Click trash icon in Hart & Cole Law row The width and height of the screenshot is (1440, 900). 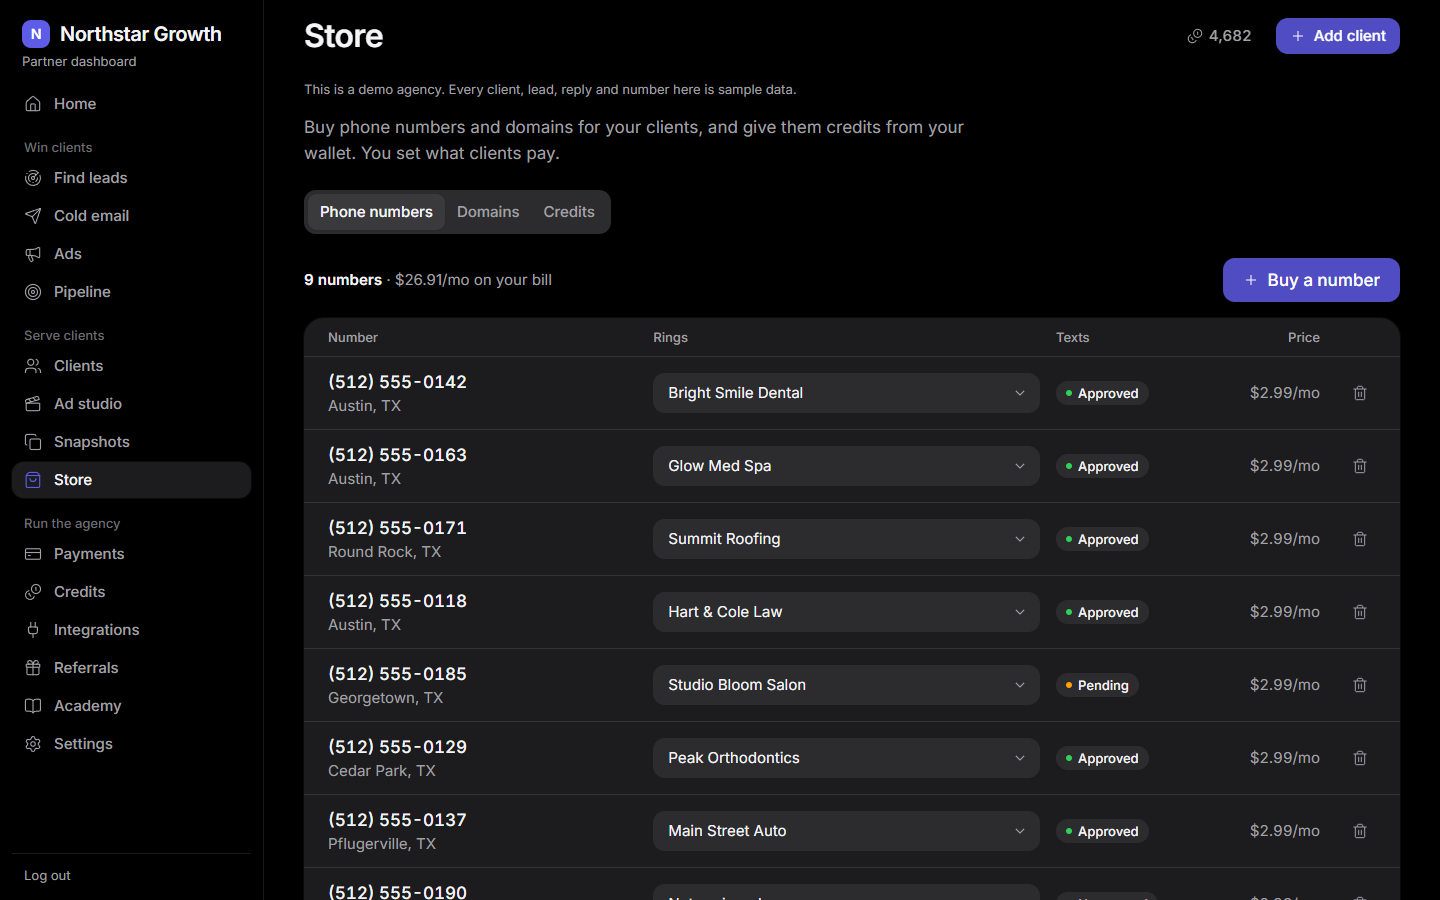[1360, 612]
